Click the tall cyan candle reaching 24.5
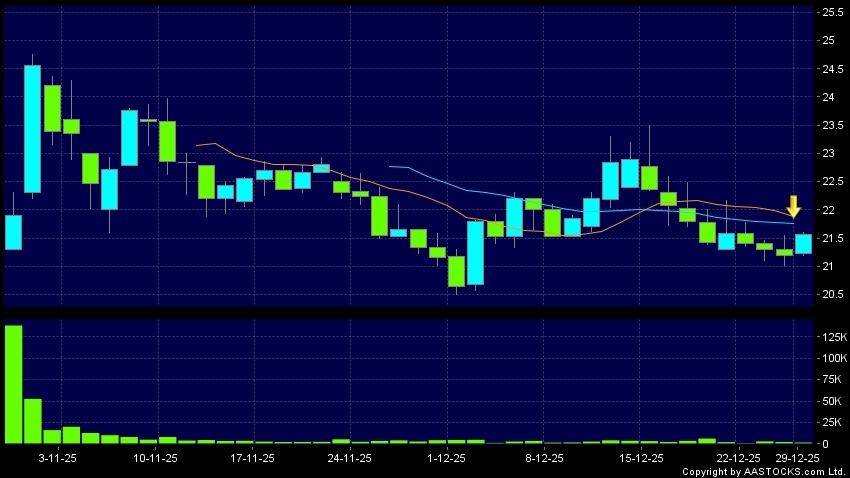The height and width of the screenshot is (478, 850). coord(33,128)
